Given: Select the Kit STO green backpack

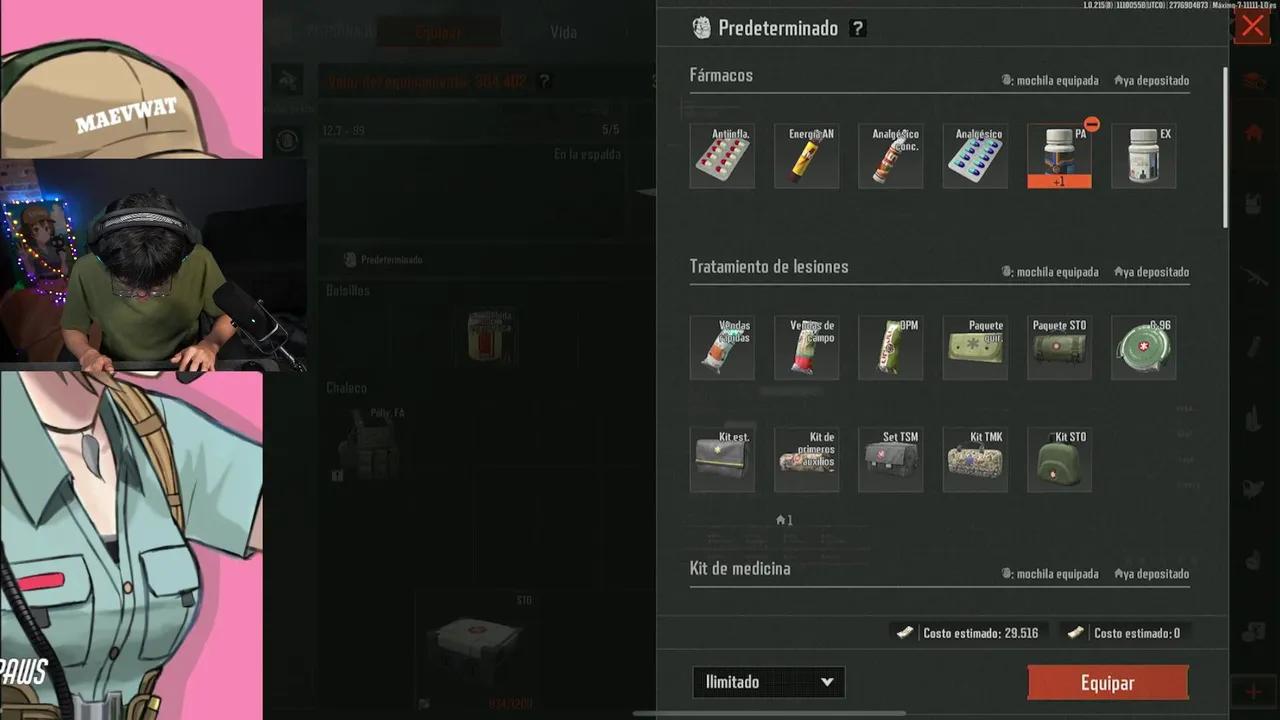Looking at the screenshot, I should pos(1059,459).
